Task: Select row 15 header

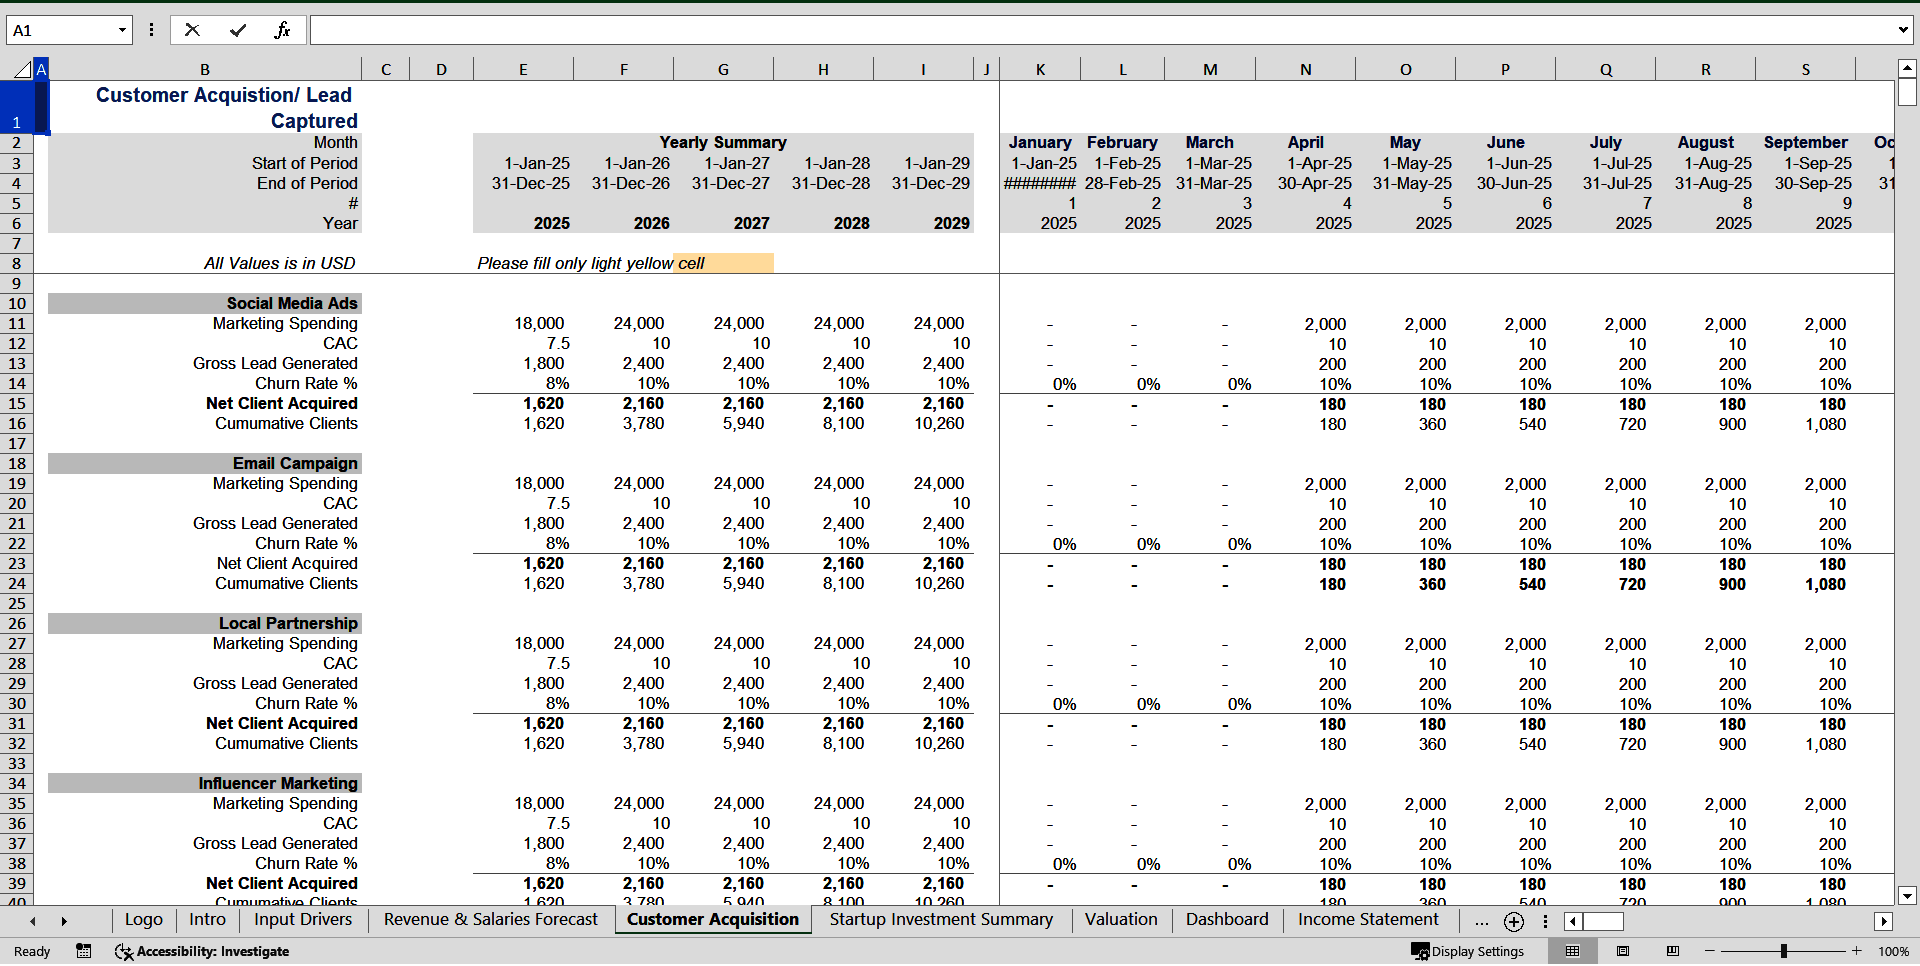Action: point(17,403)
